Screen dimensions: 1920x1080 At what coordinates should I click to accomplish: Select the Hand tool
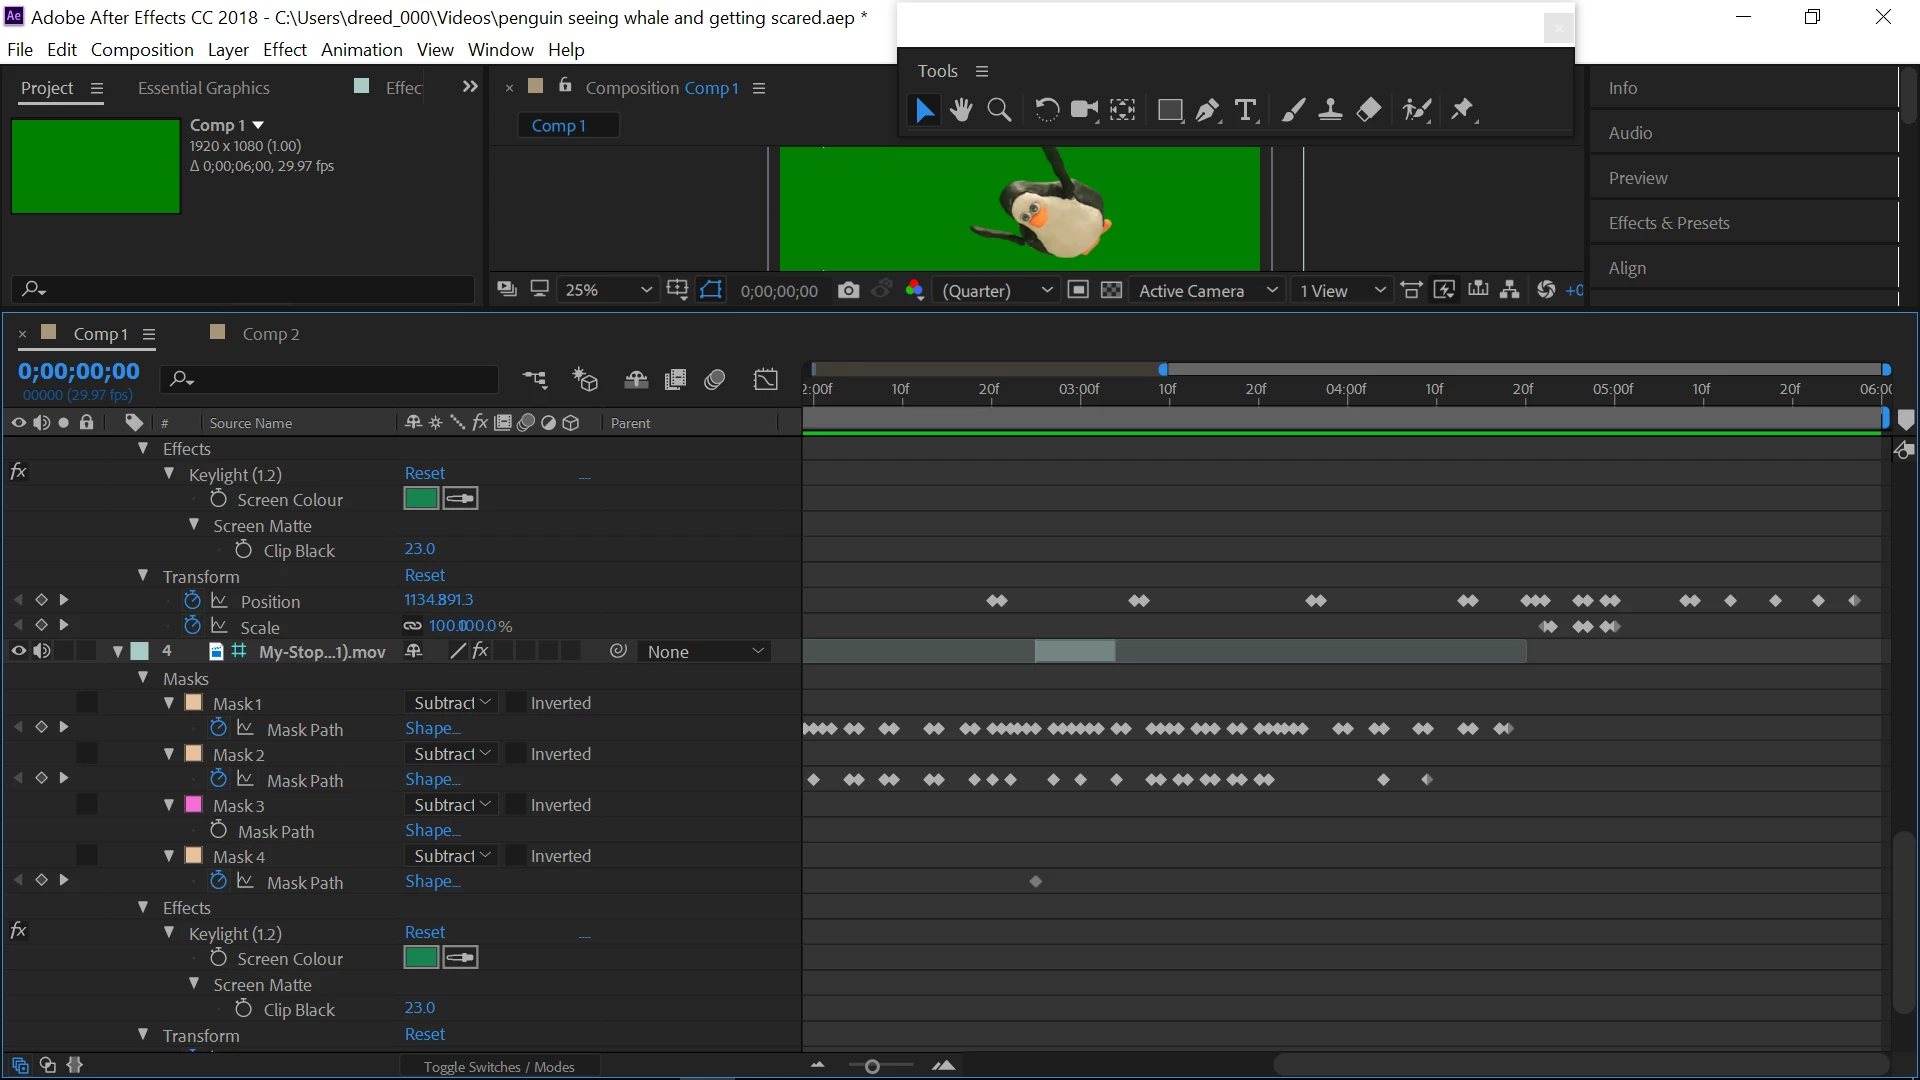click(x=961, y=110)
